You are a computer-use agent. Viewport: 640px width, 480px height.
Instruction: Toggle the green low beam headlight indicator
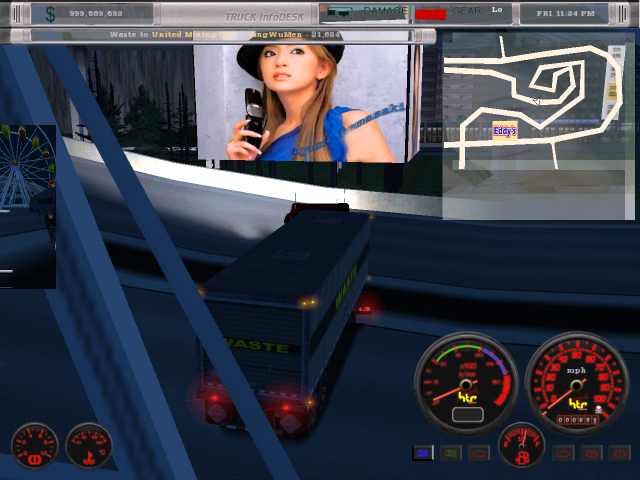point(451,453)
